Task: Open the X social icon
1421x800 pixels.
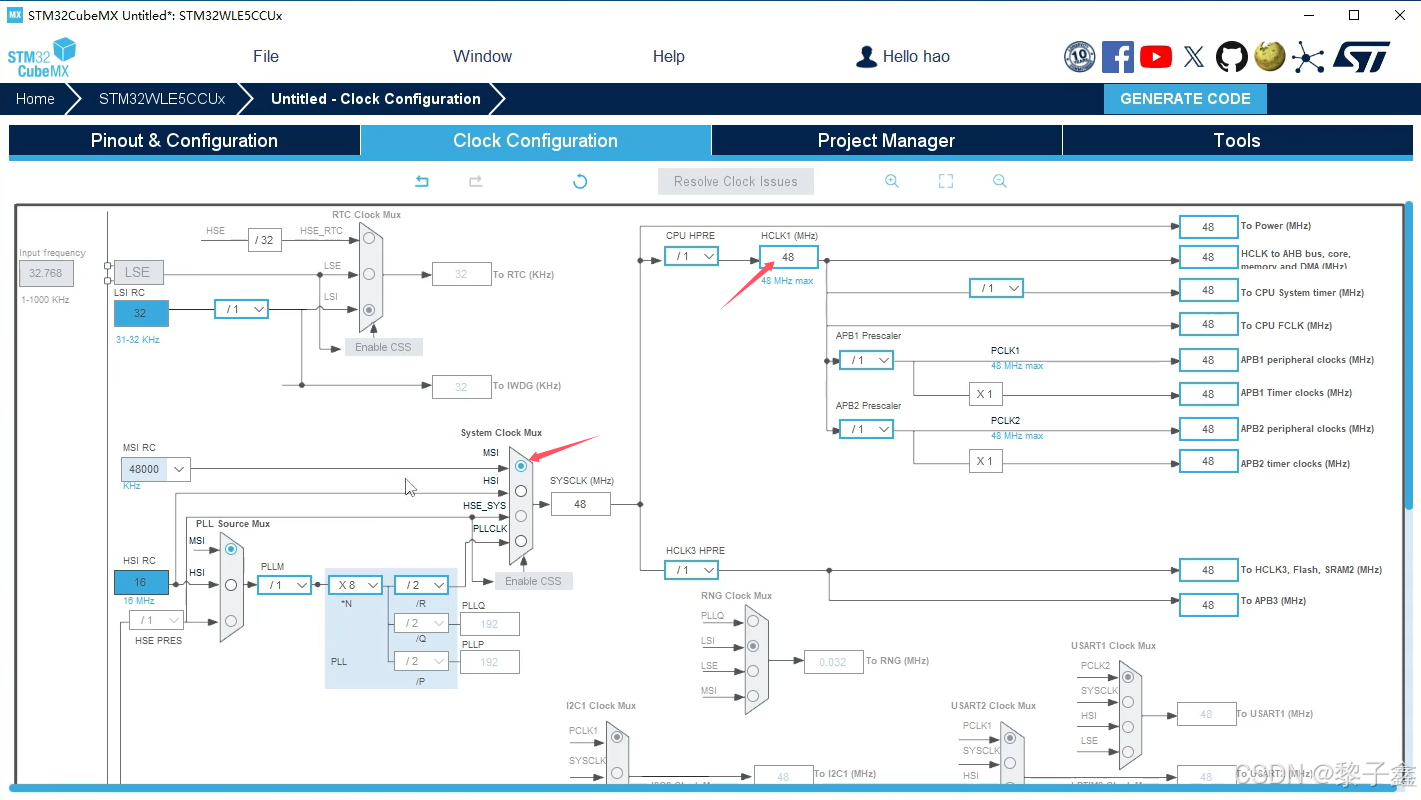Action: pyautogui.click(x=1194, y=57)
